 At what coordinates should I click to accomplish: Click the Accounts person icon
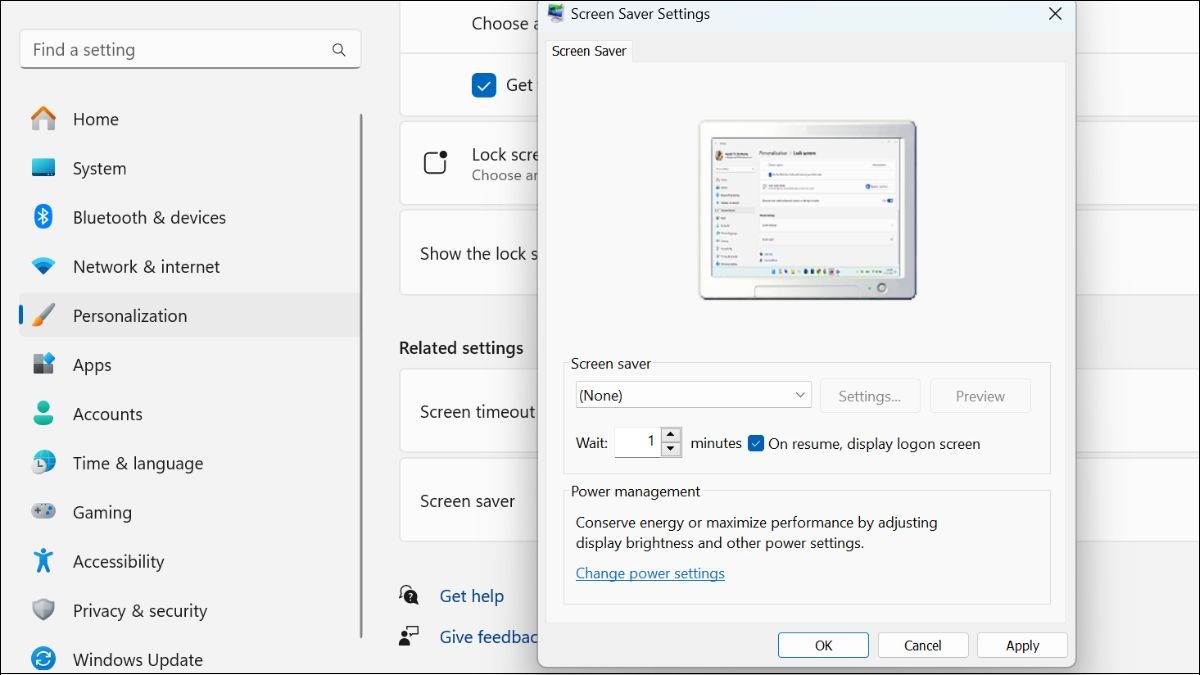click(43, 414)
